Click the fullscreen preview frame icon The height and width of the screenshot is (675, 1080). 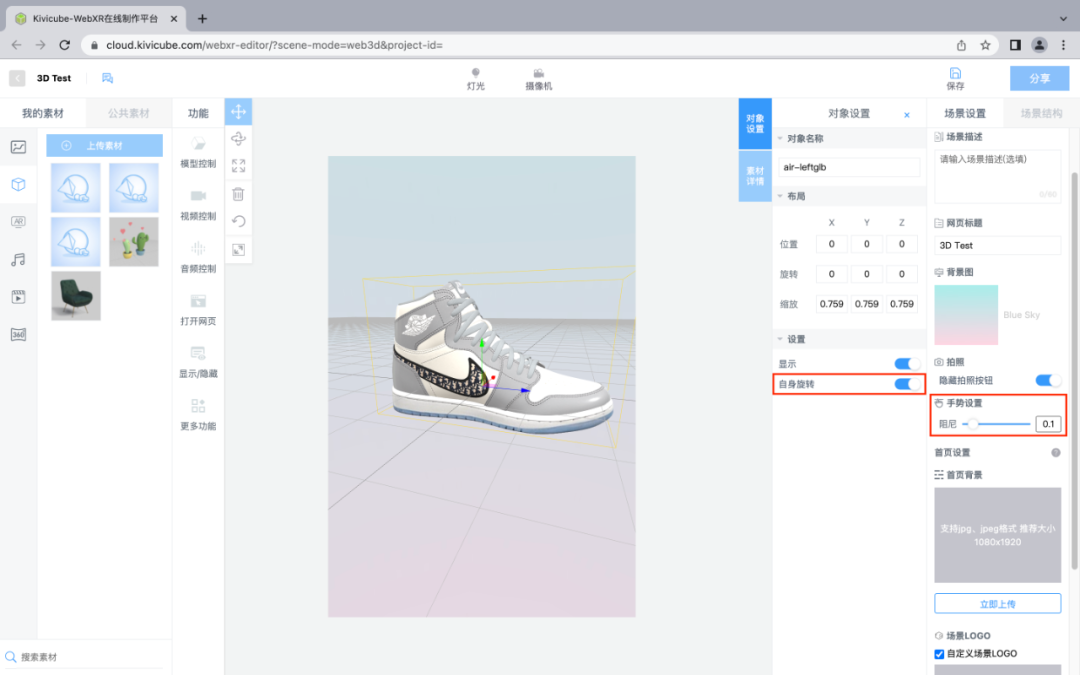[x=238, y=249]
